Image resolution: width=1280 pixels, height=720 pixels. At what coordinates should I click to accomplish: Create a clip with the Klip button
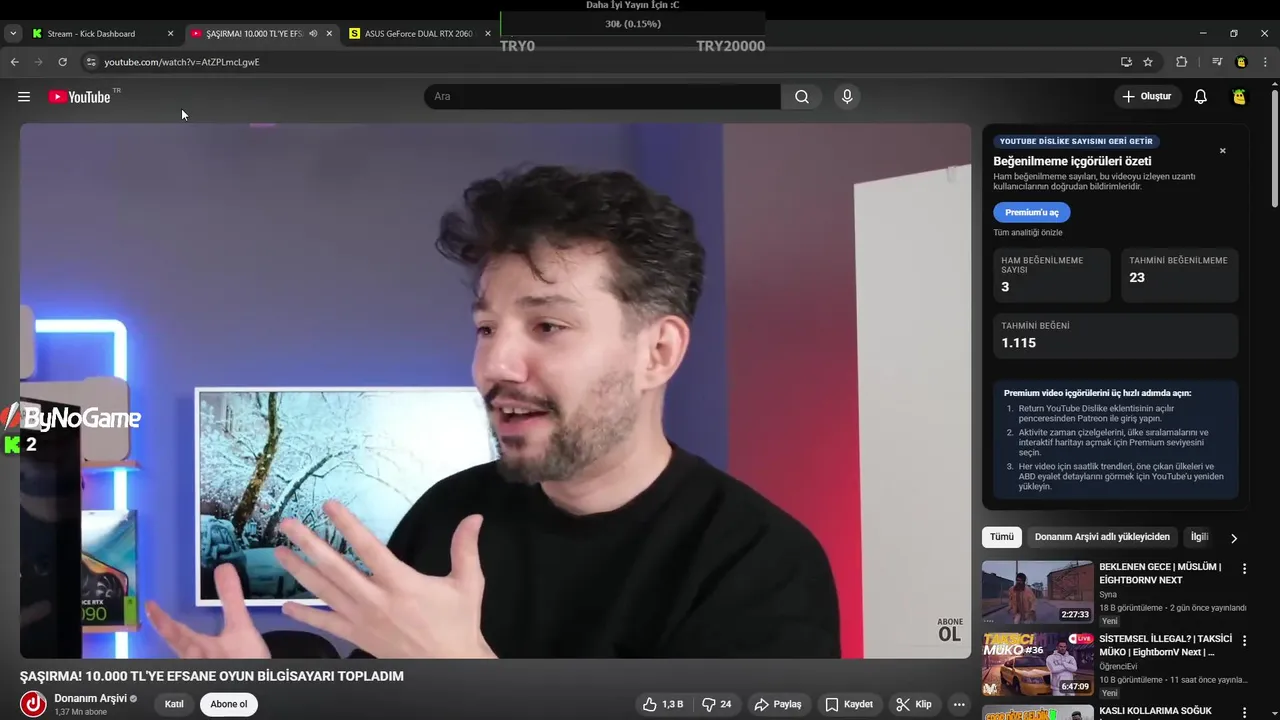point(914,704)
